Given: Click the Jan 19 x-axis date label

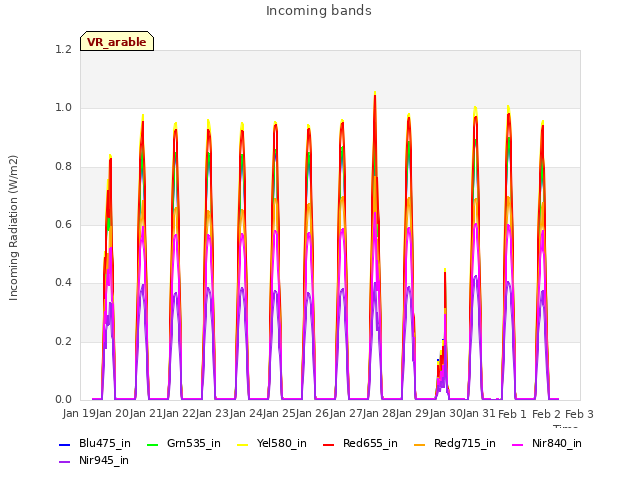Looking at the screenshot, I should coord(79,413).
